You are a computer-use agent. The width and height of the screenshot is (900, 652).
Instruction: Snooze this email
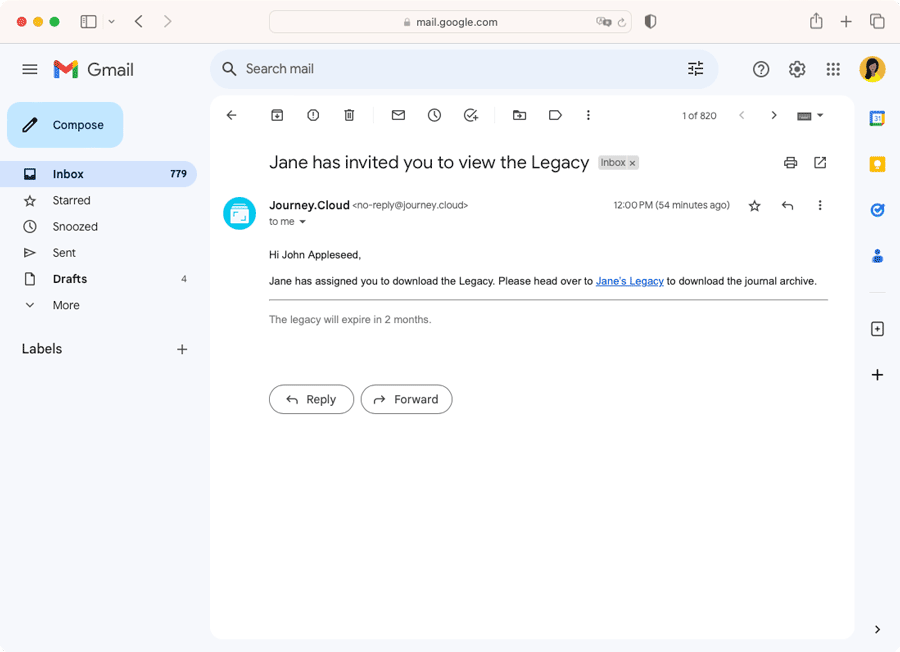pyautogui.click(x=434, y=115)
